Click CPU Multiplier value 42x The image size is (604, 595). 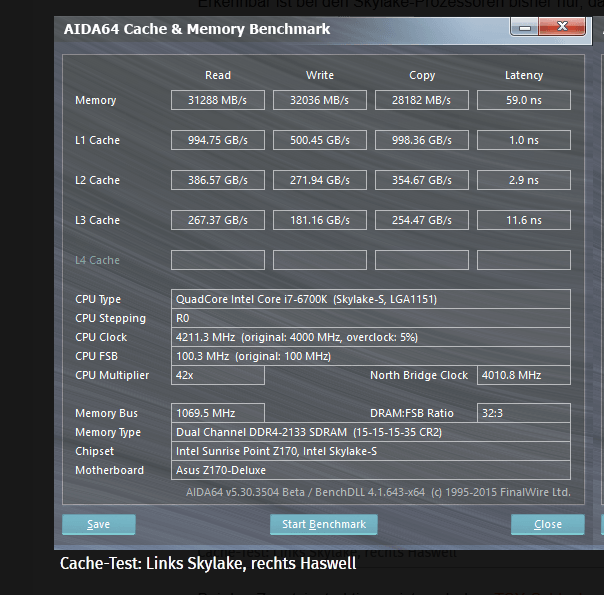[218, 375]
